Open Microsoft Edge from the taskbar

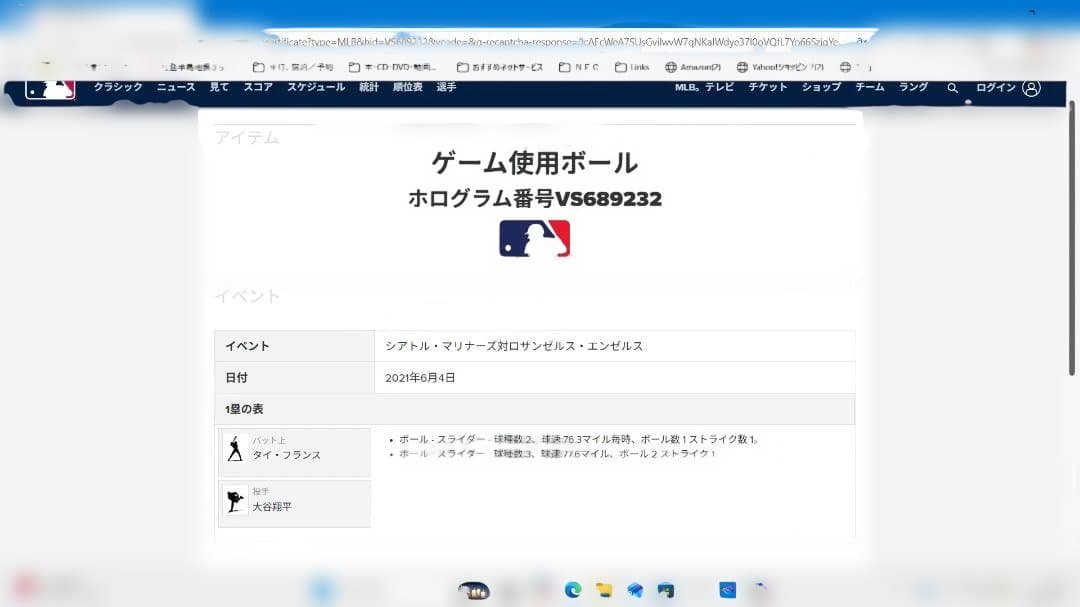pyautogui.click(x=572, y=590)
